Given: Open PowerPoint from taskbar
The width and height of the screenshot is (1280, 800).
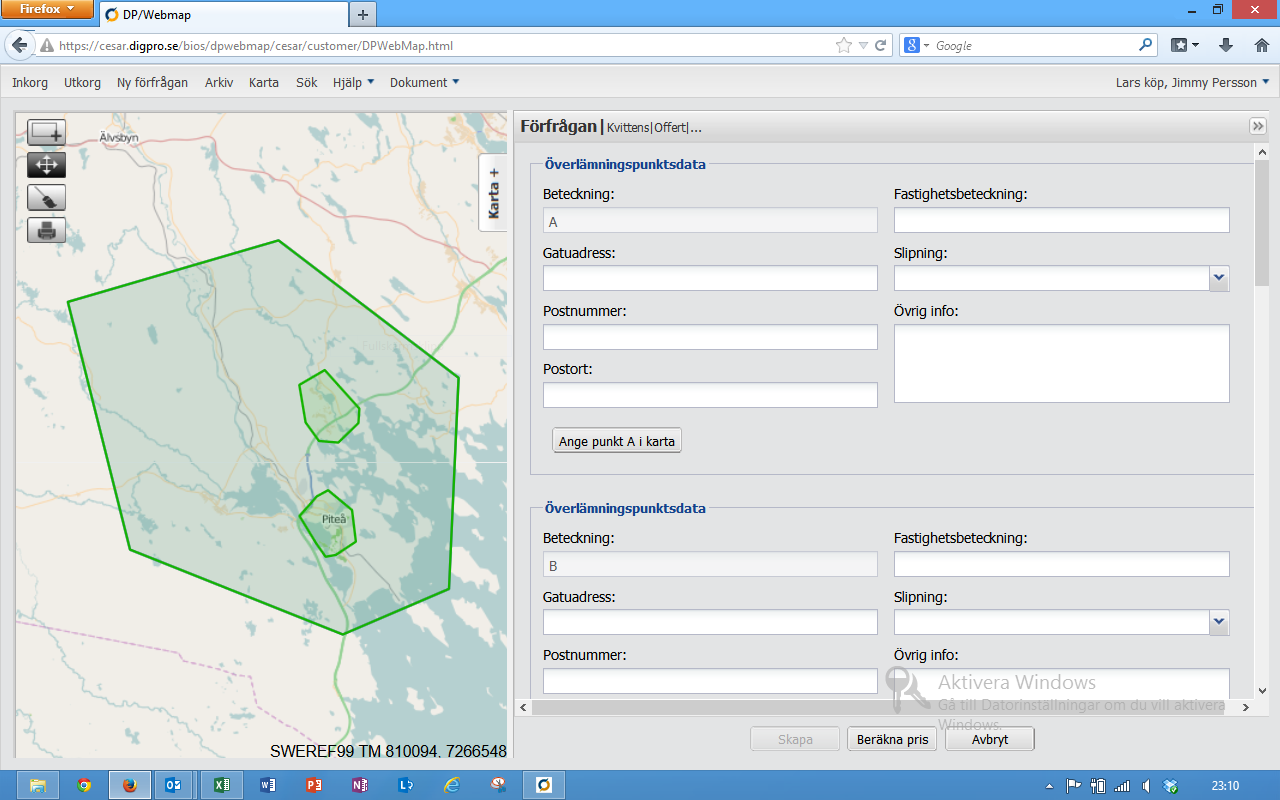Looking at the screenshot, I should (313, 785).
